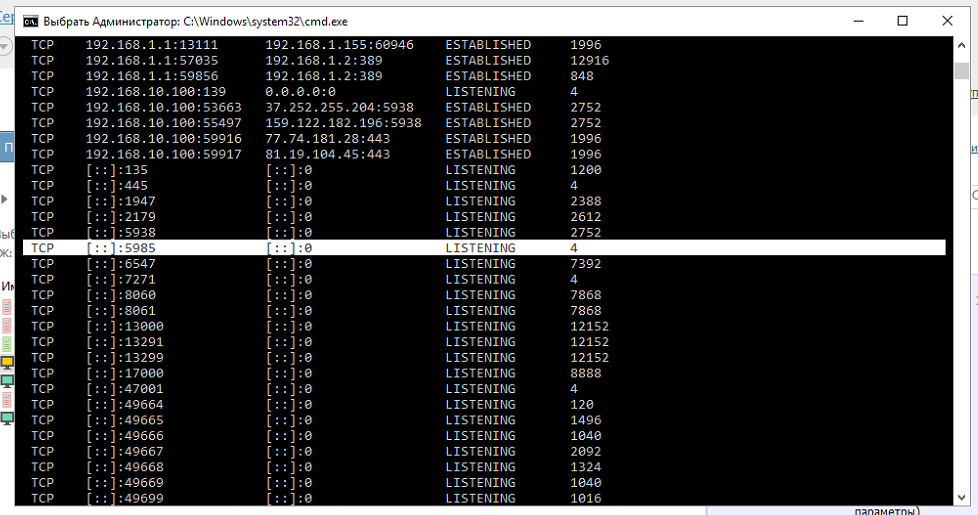
Task: Select foreign address 192.168.1.155:60946
Action: 339,45
